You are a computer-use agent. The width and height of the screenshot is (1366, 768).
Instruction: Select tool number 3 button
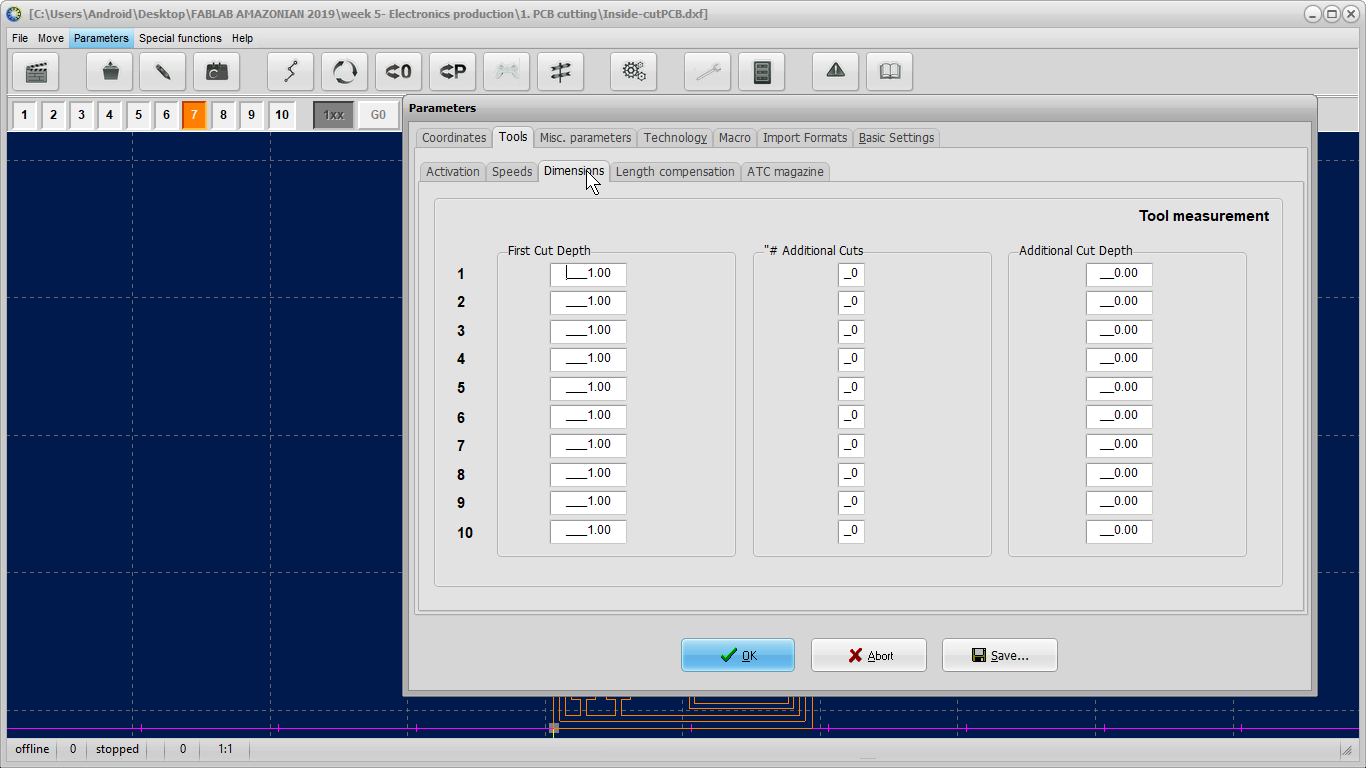pos(81,115)
